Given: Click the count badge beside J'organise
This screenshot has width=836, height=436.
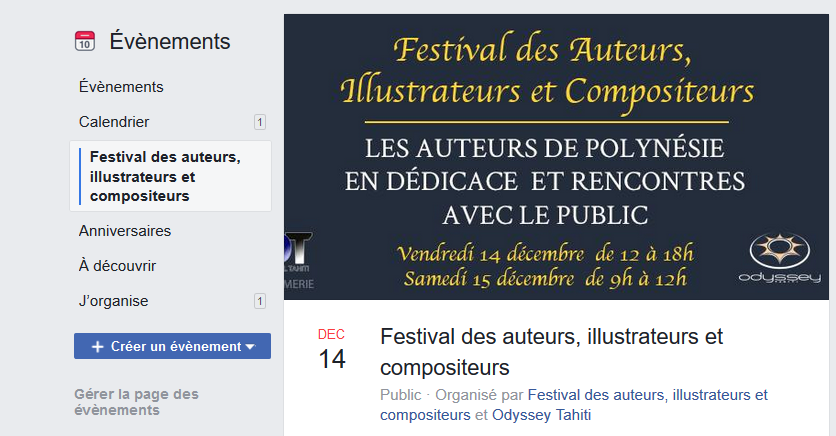Looking at the screenshot, I should [260, 301].
